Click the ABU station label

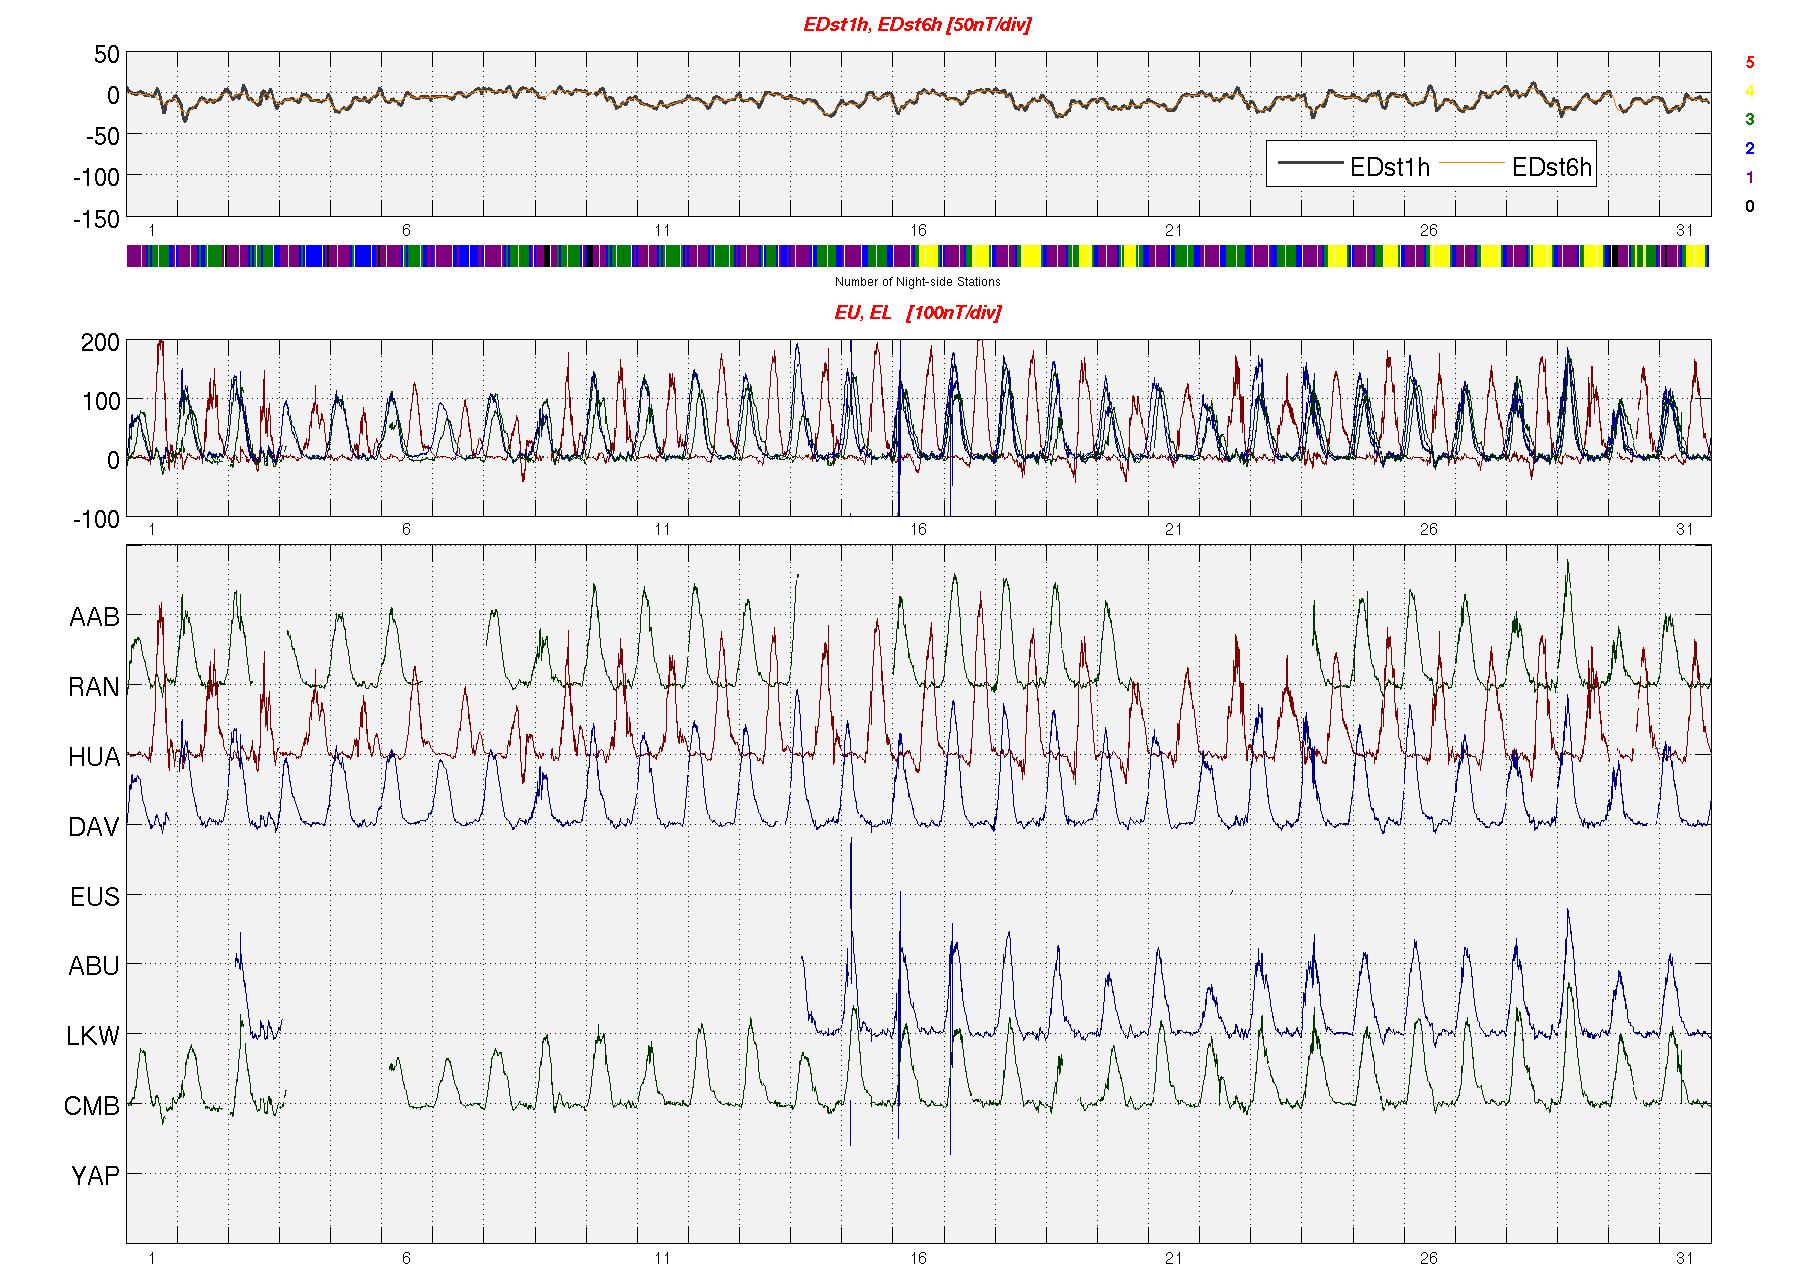click(x=94, y=966)
